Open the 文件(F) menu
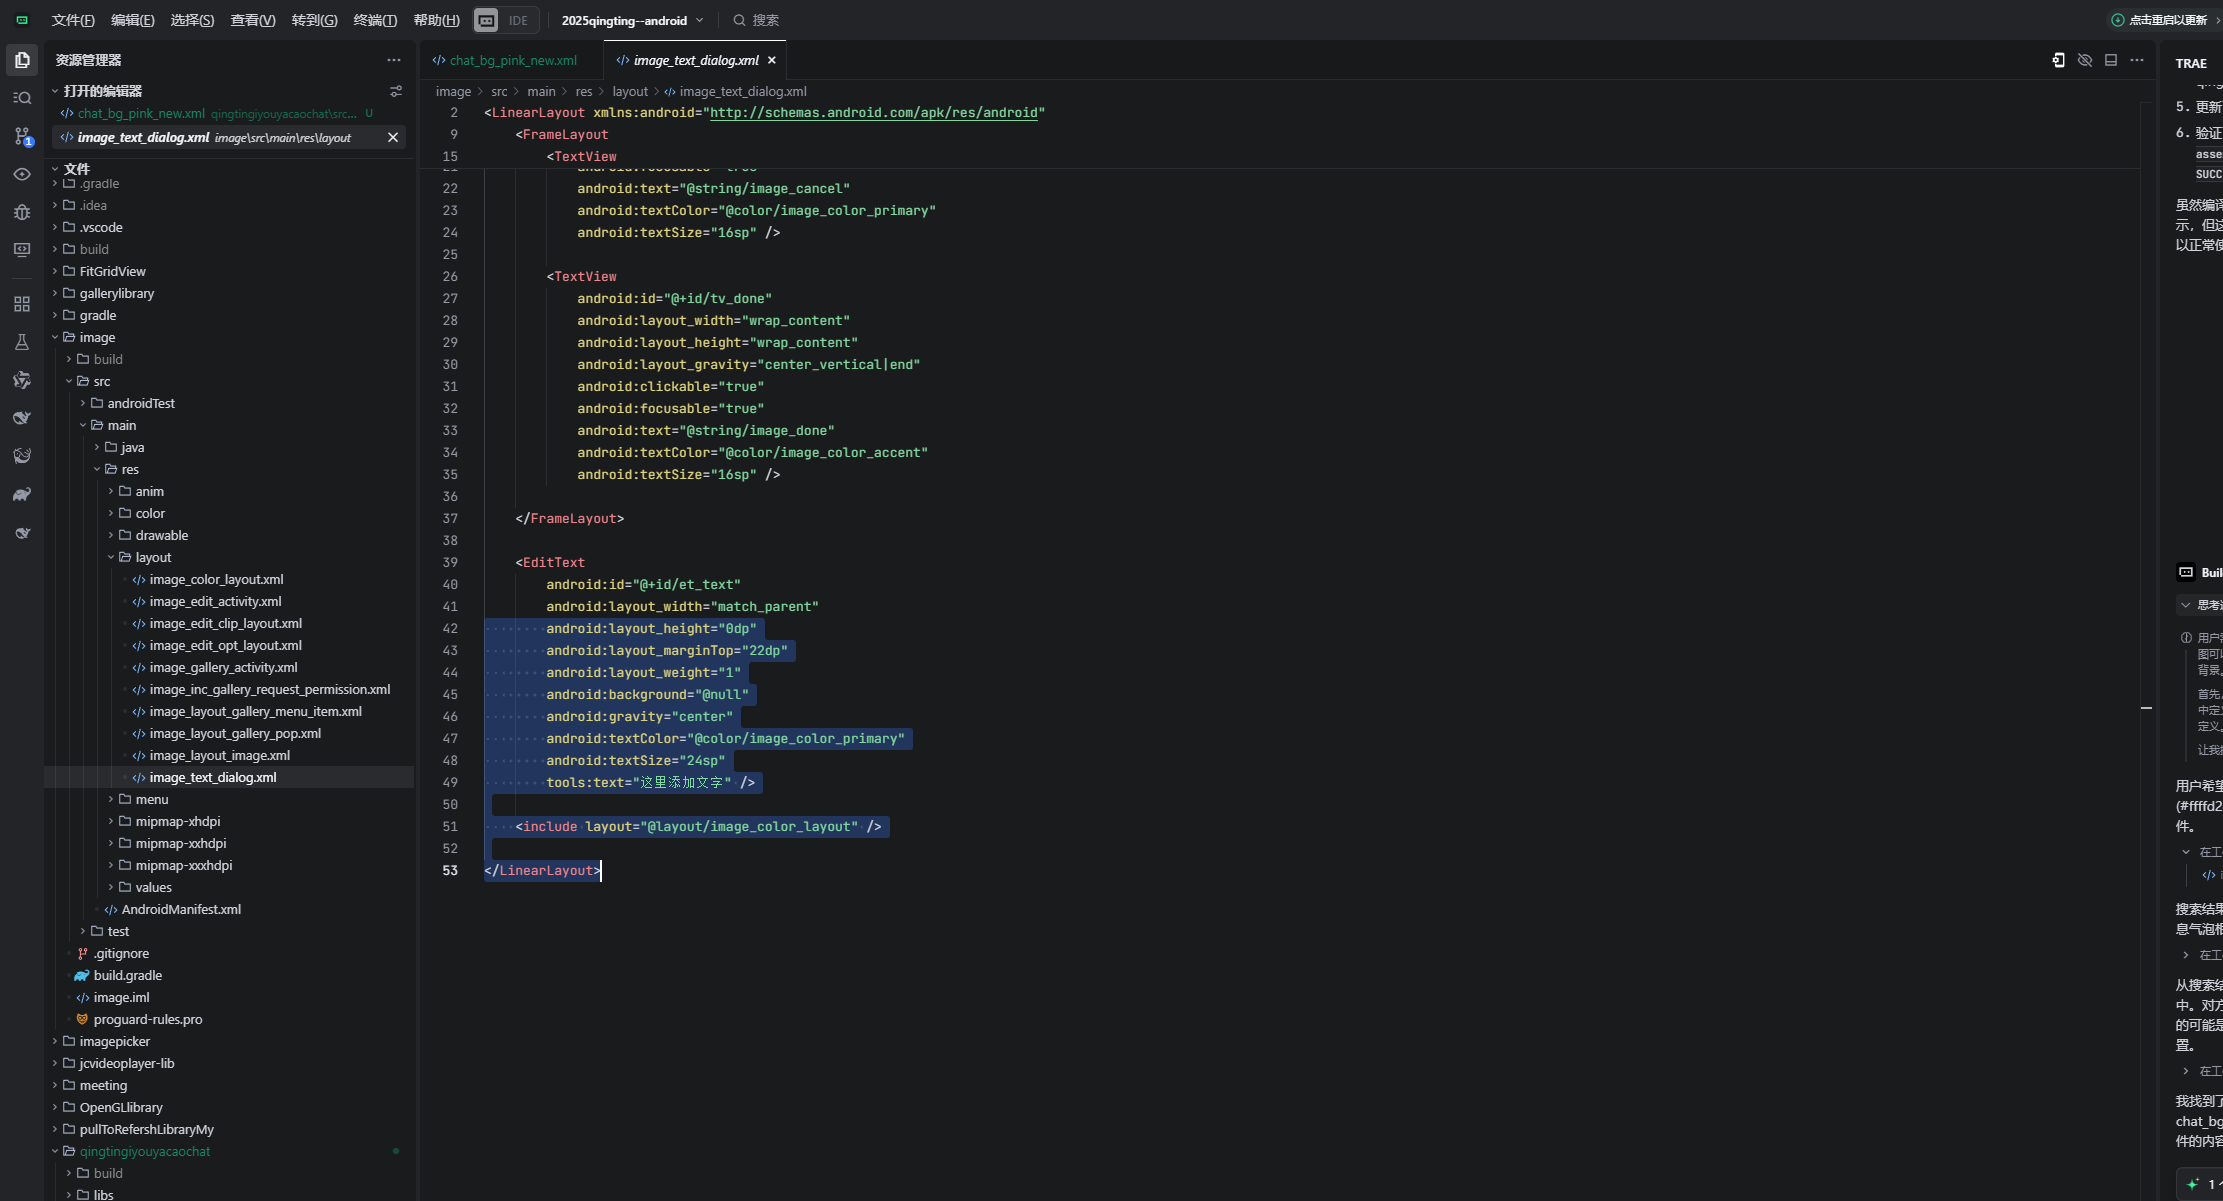Image resolution: width=2223 pixels, height=1201 pixels. coord(73,20)
